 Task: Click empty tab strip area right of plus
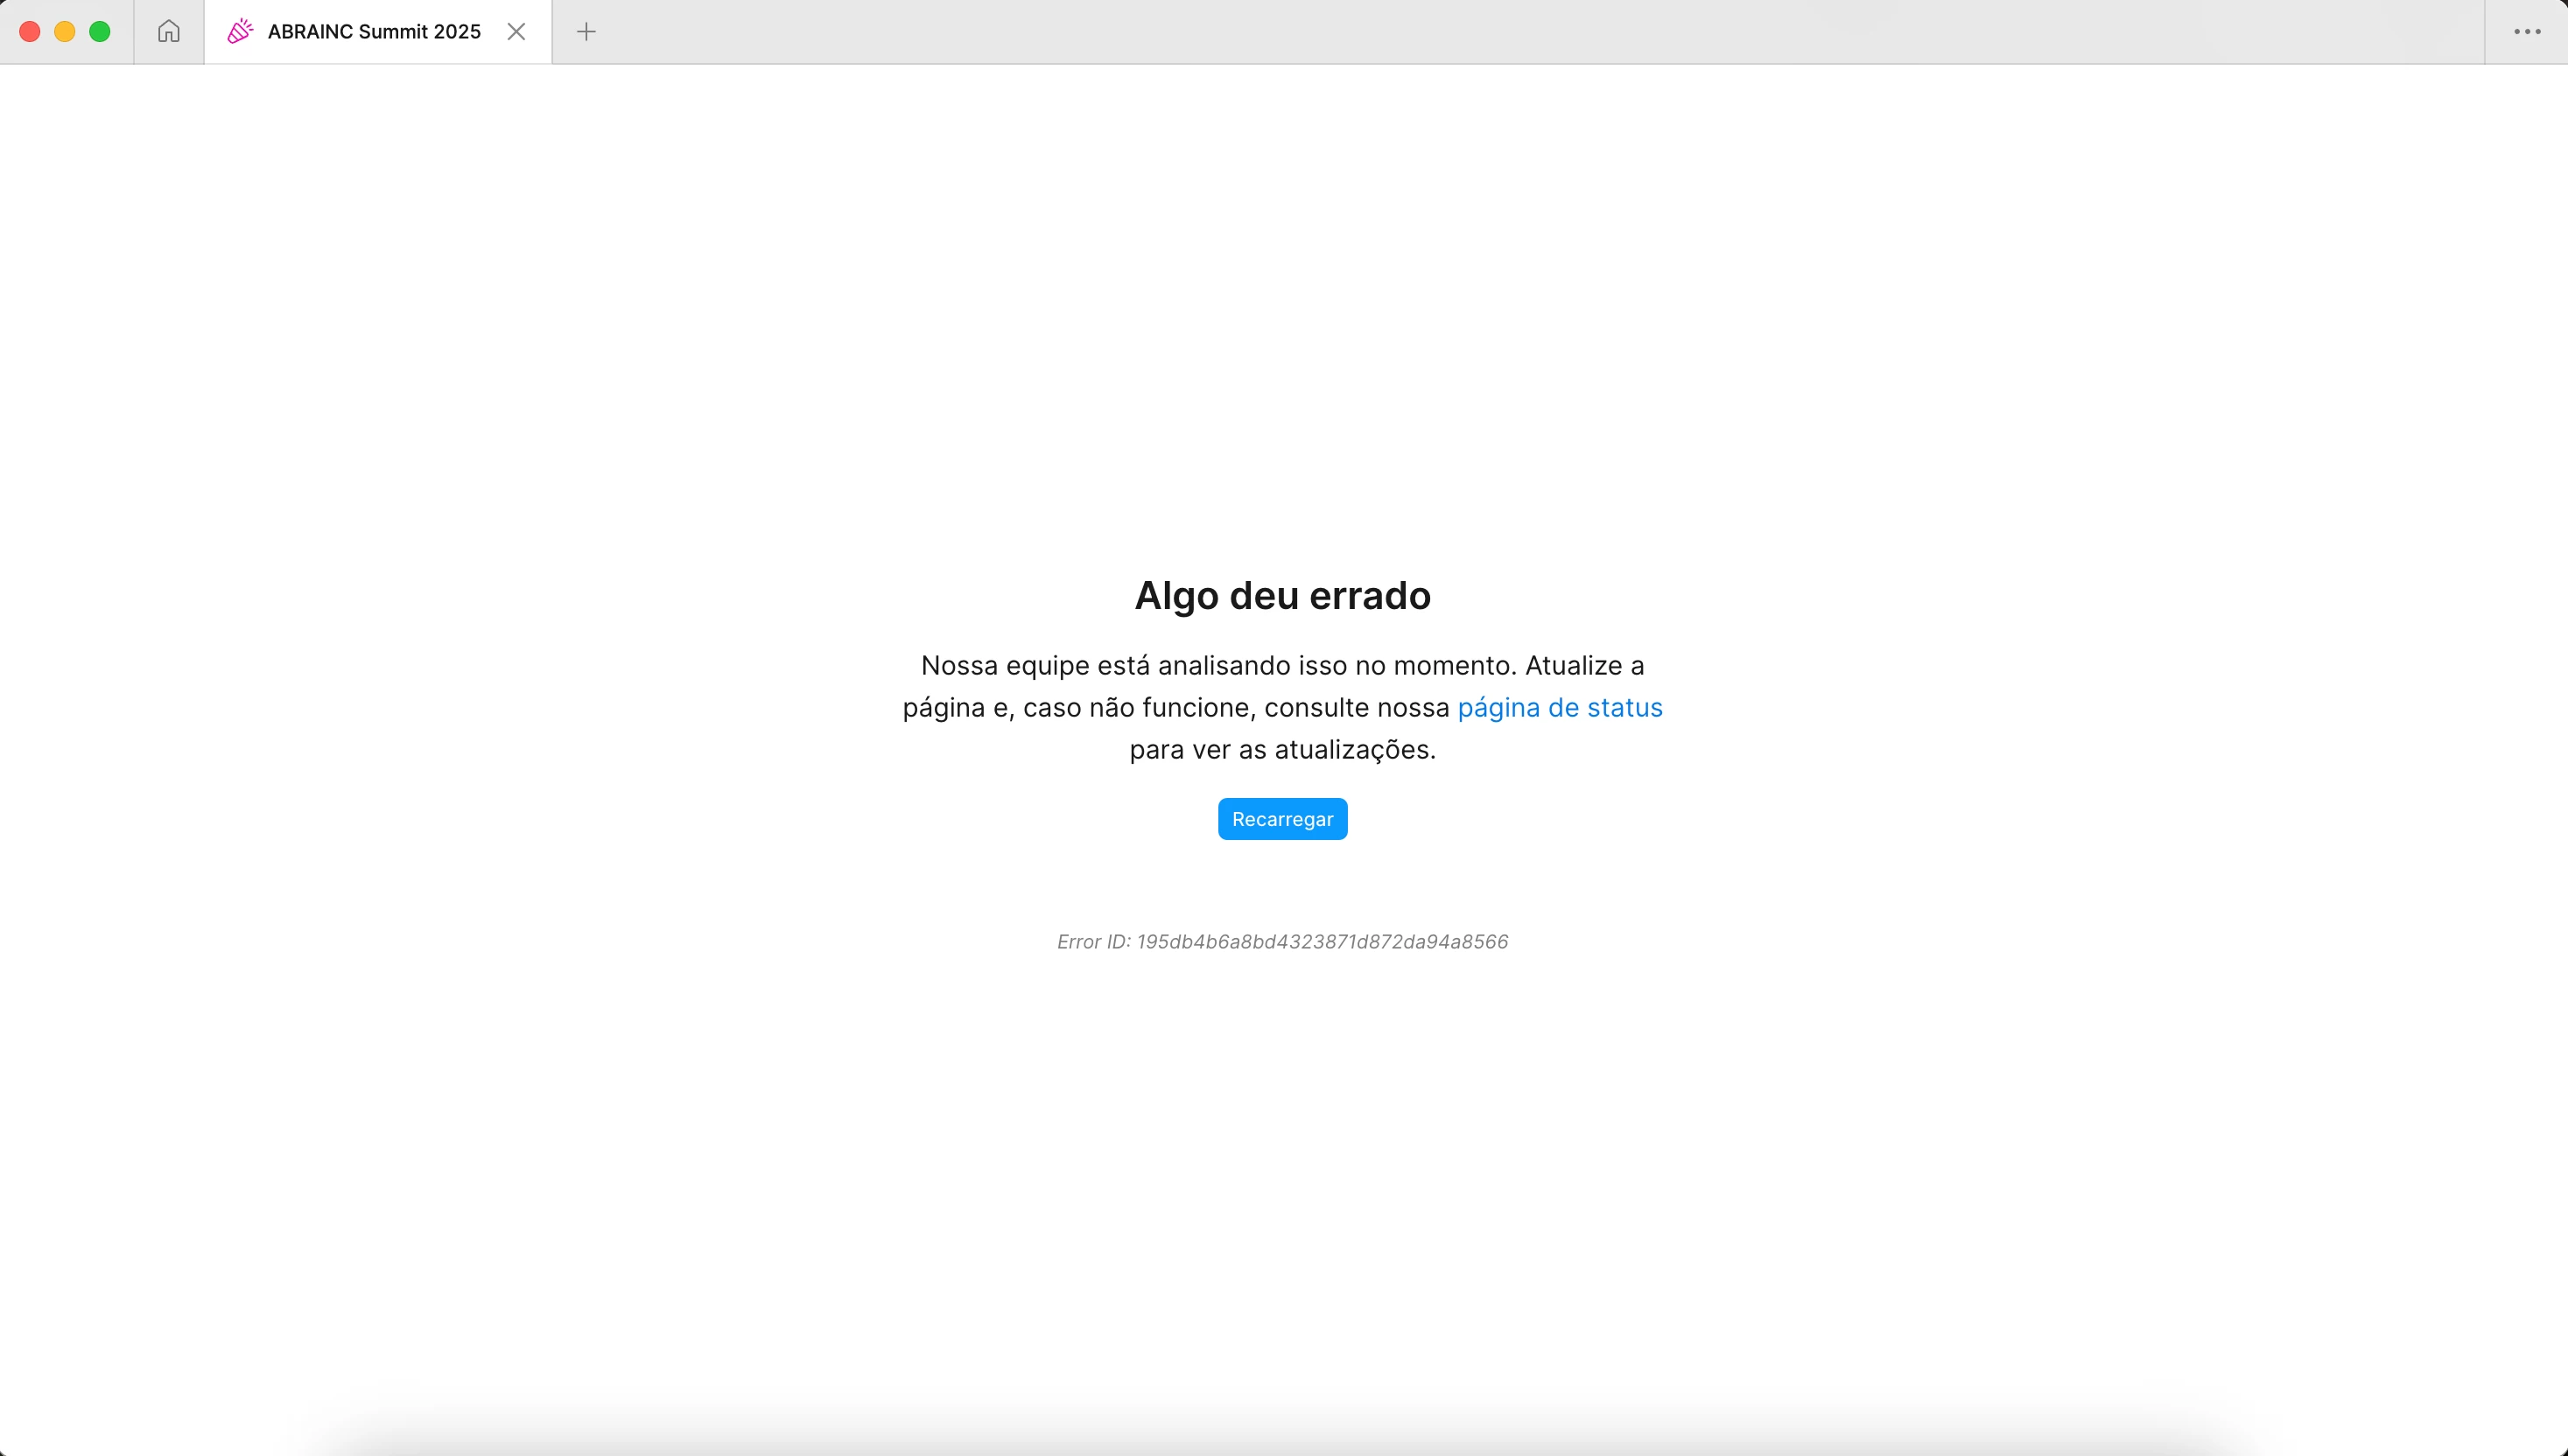[1500, 32]
